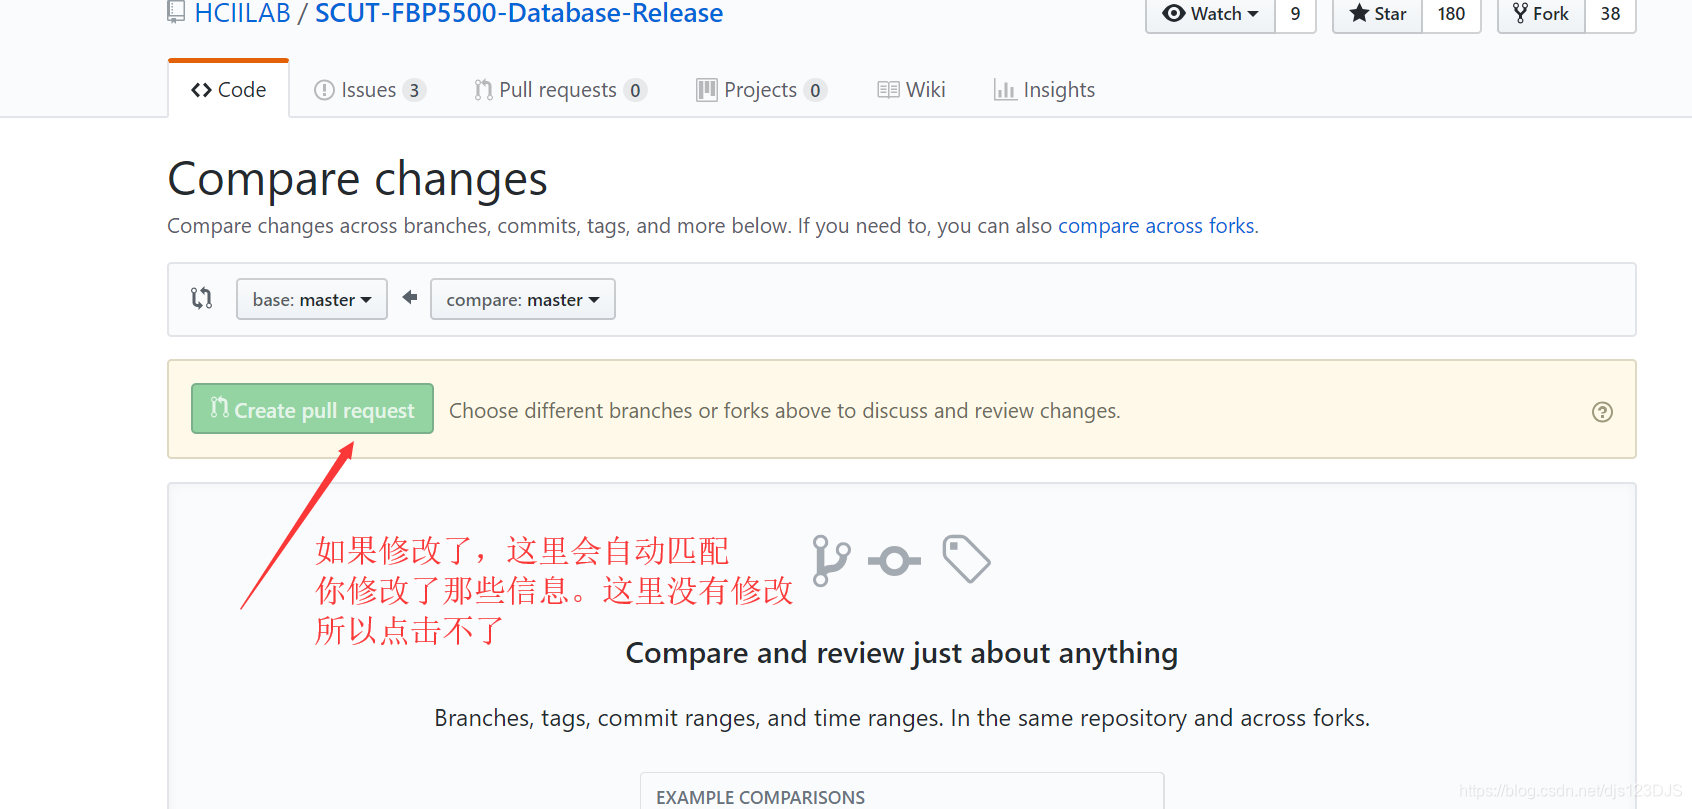Screen dimensions: 1692x809
Task: Click the Branches, tags, commit ranges description
Action: click(902, 718)
